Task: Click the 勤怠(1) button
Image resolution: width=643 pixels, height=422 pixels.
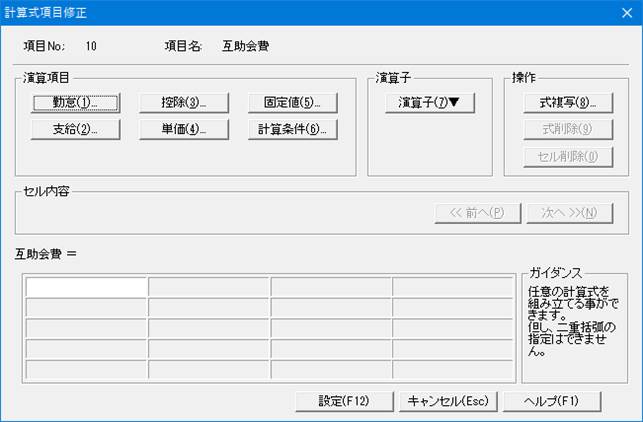Action: 75,103
